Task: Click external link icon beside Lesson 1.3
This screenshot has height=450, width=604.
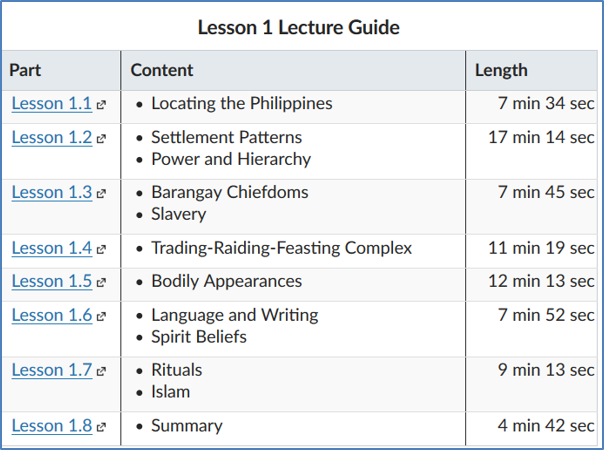Action: (102, 193)
